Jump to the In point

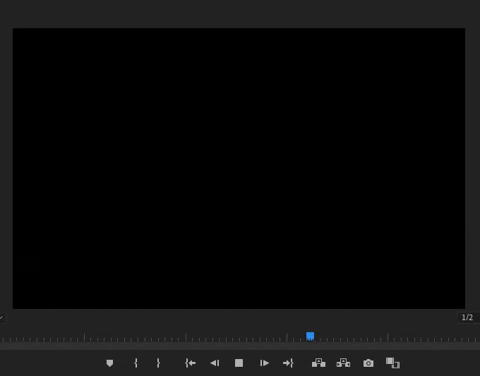point(190,363)
